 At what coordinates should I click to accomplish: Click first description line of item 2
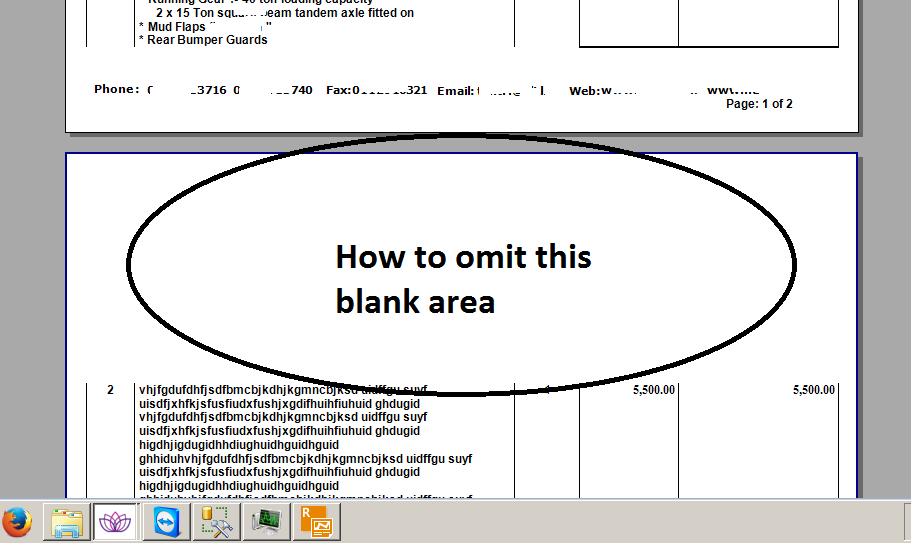click(x=283, y=390)
